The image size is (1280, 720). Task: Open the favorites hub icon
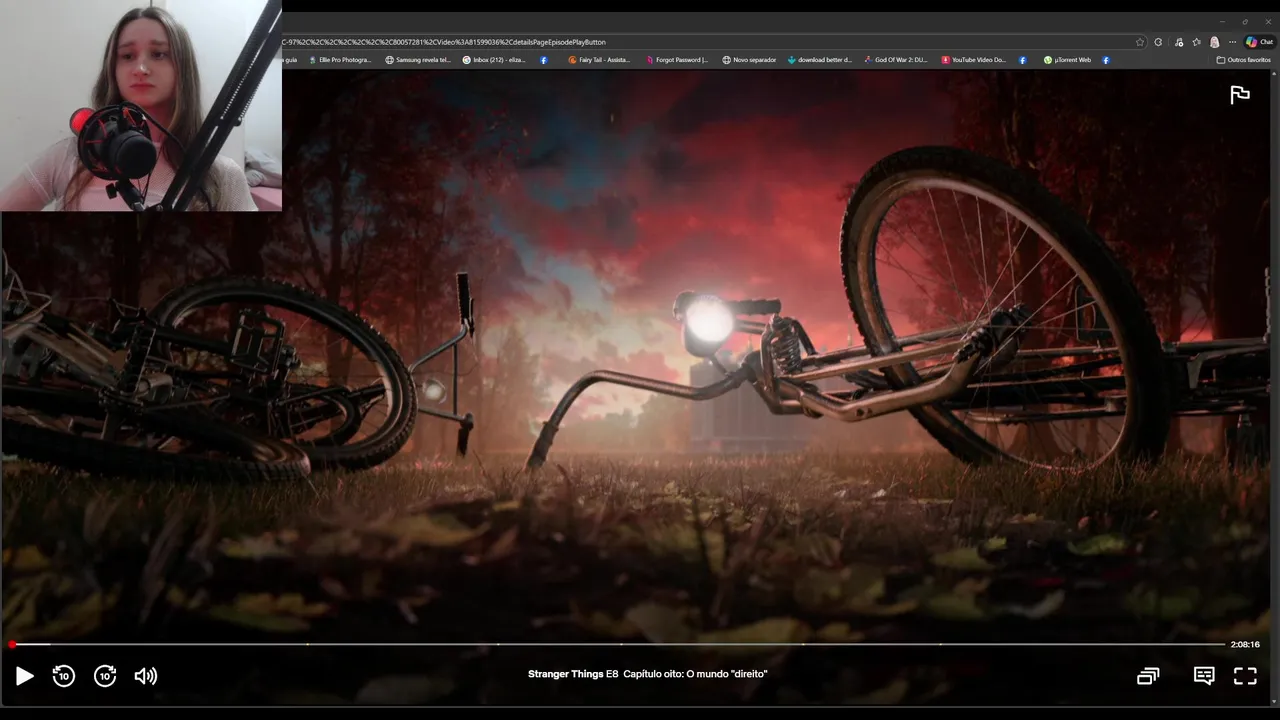coord(1196,42)
